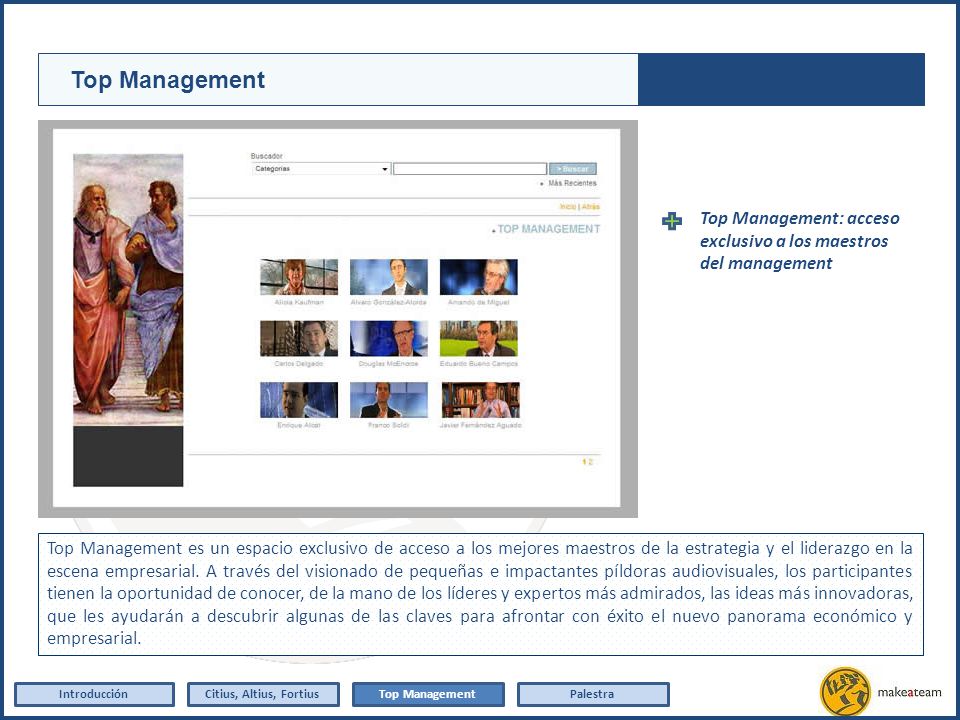Click the search text field beside Categorías

470,169
